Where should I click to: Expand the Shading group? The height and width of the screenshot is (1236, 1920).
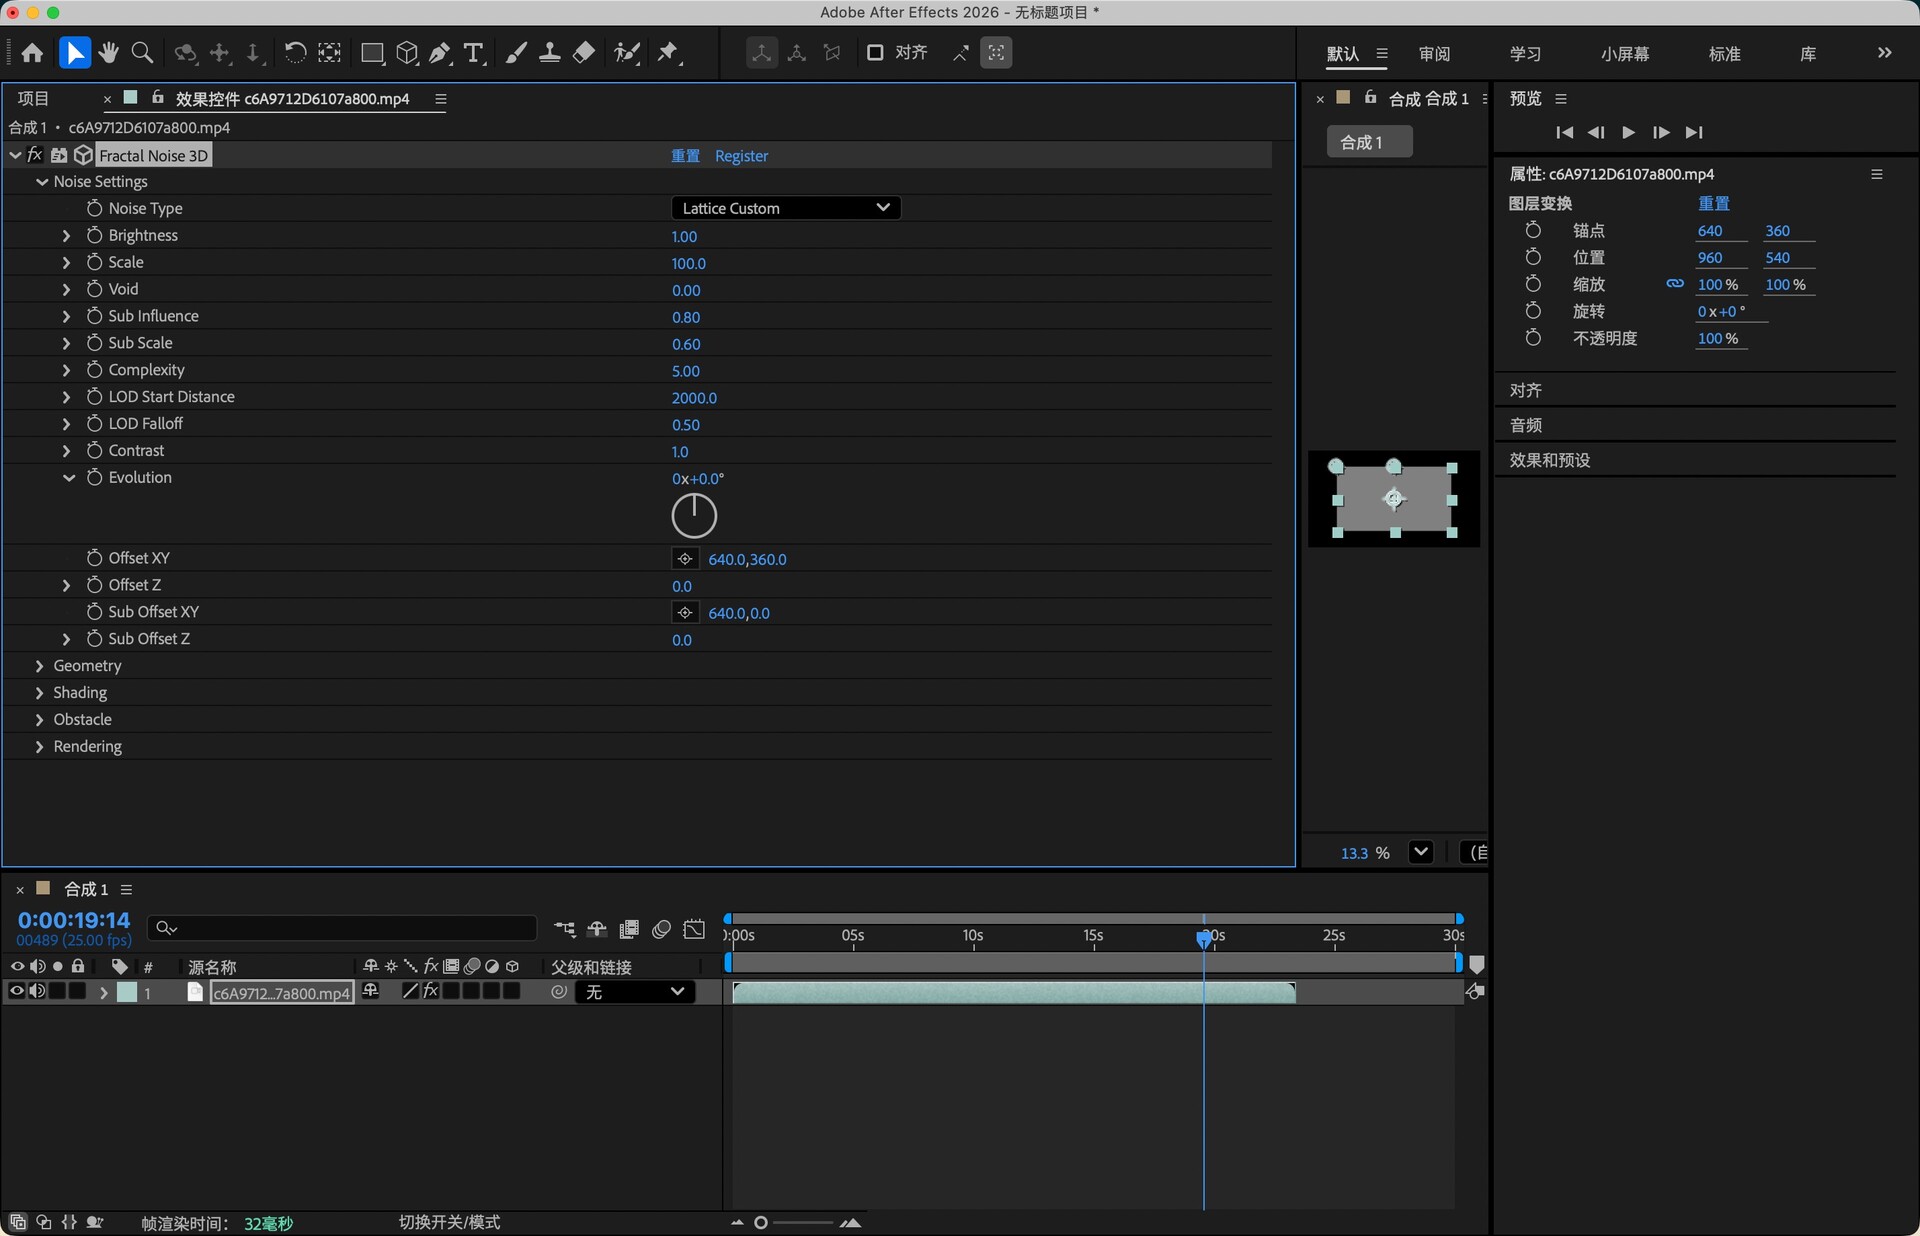40,693
